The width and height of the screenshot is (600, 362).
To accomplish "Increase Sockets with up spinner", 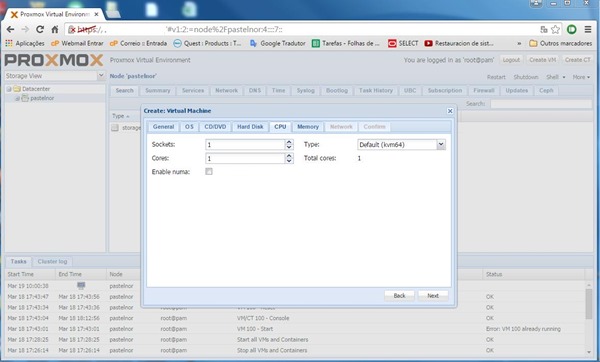I will click(x=289, y=142).
